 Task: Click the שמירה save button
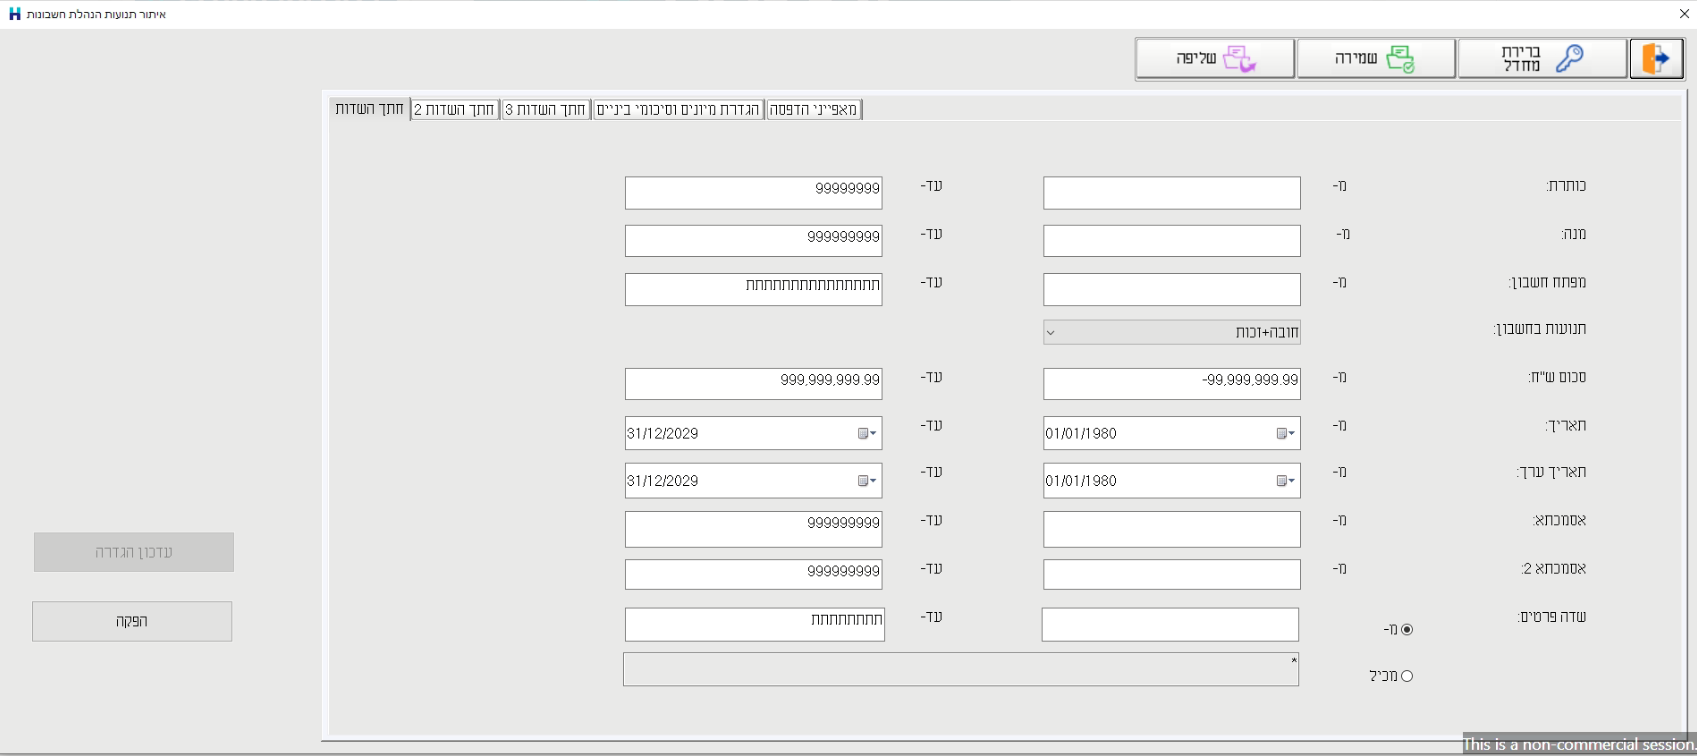1376,59
